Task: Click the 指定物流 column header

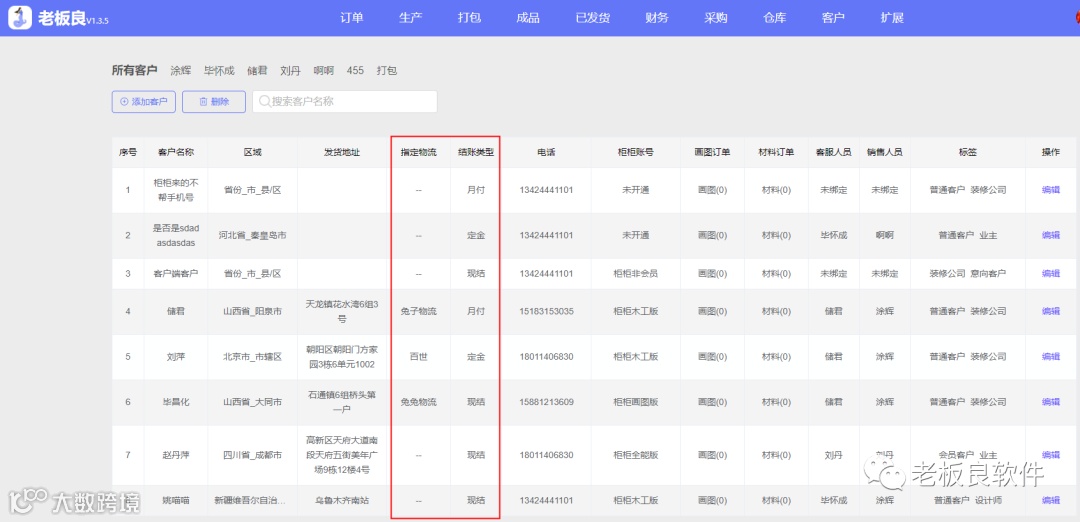Action: pos(418,153)
